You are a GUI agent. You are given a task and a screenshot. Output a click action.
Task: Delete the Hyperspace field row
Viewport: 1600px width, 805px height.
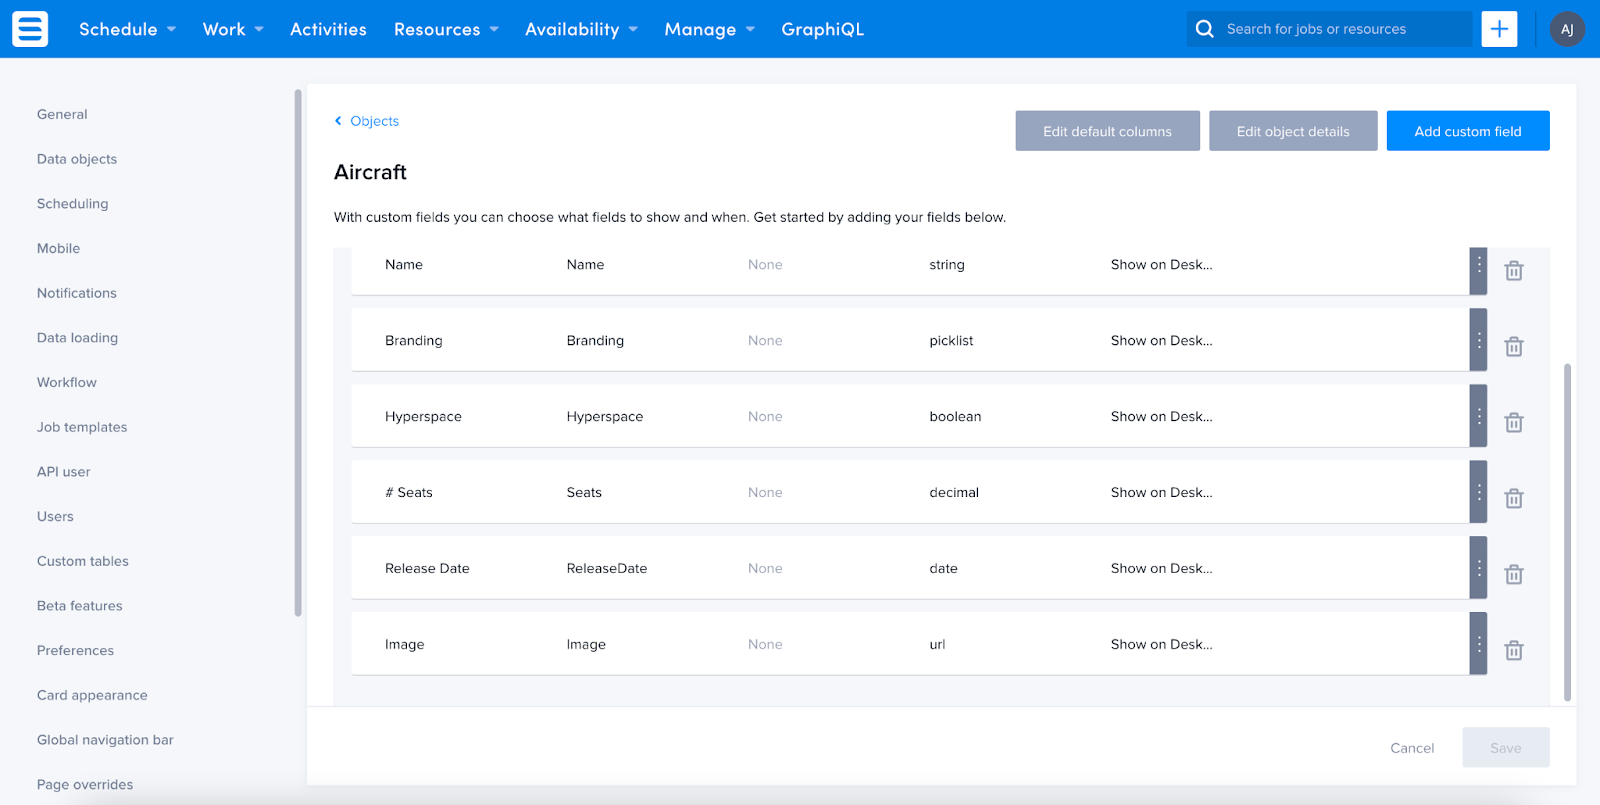1514,423
